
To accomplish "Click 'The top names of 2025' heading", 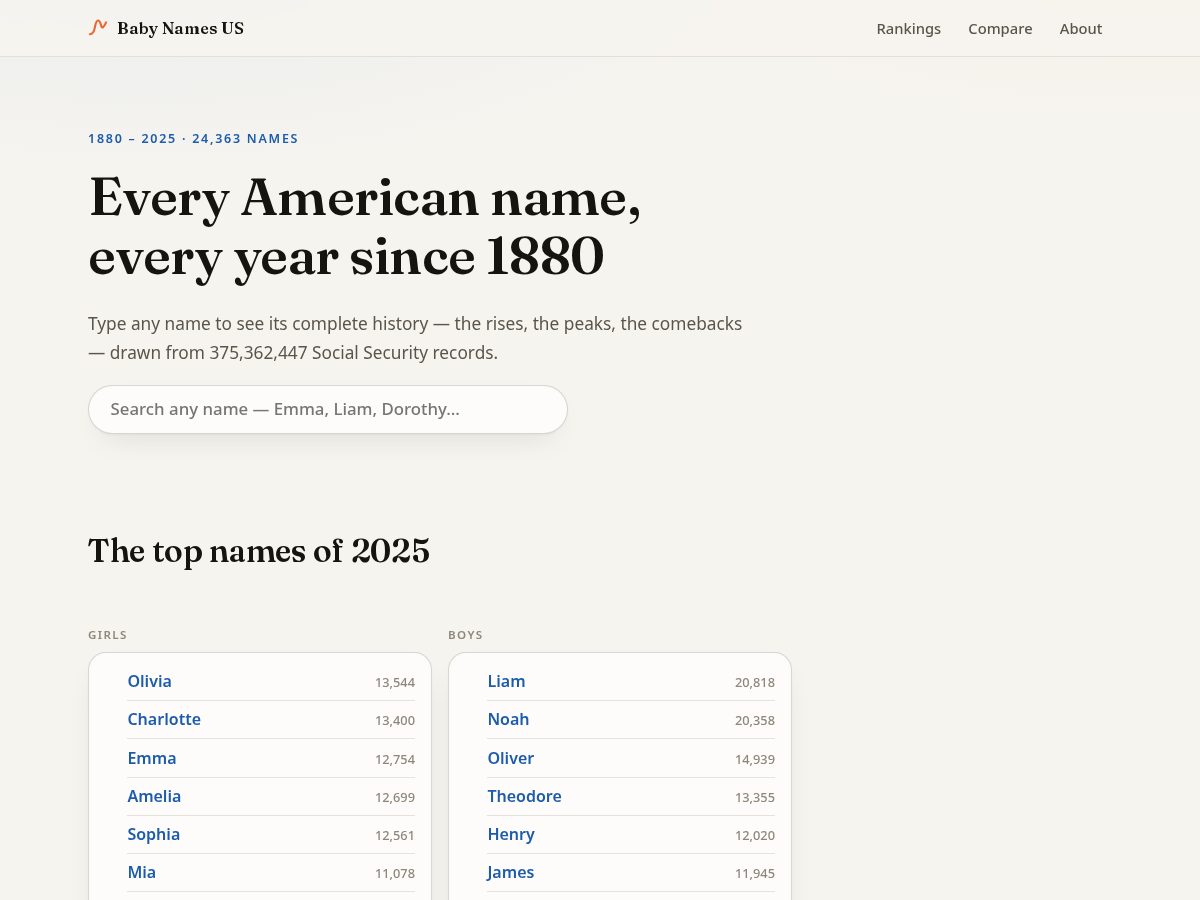I will click(259, 551).
